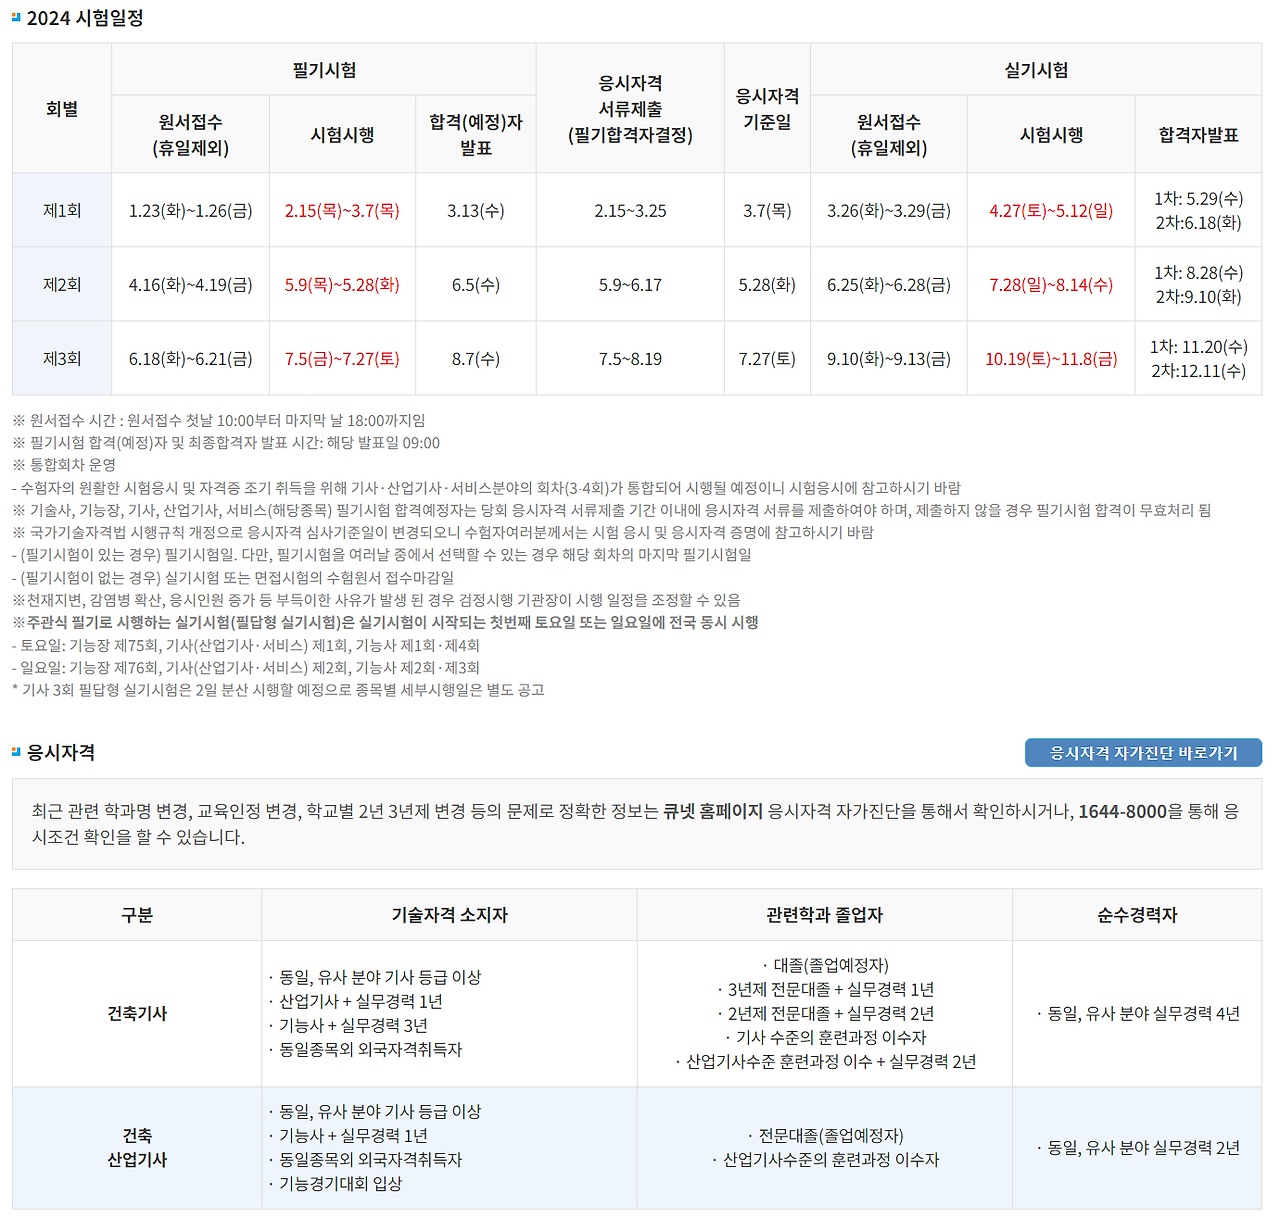Click red date 7.5(금)~7.27(토)
Viewport: 1280px width, 1218px height.
[342, 358]
